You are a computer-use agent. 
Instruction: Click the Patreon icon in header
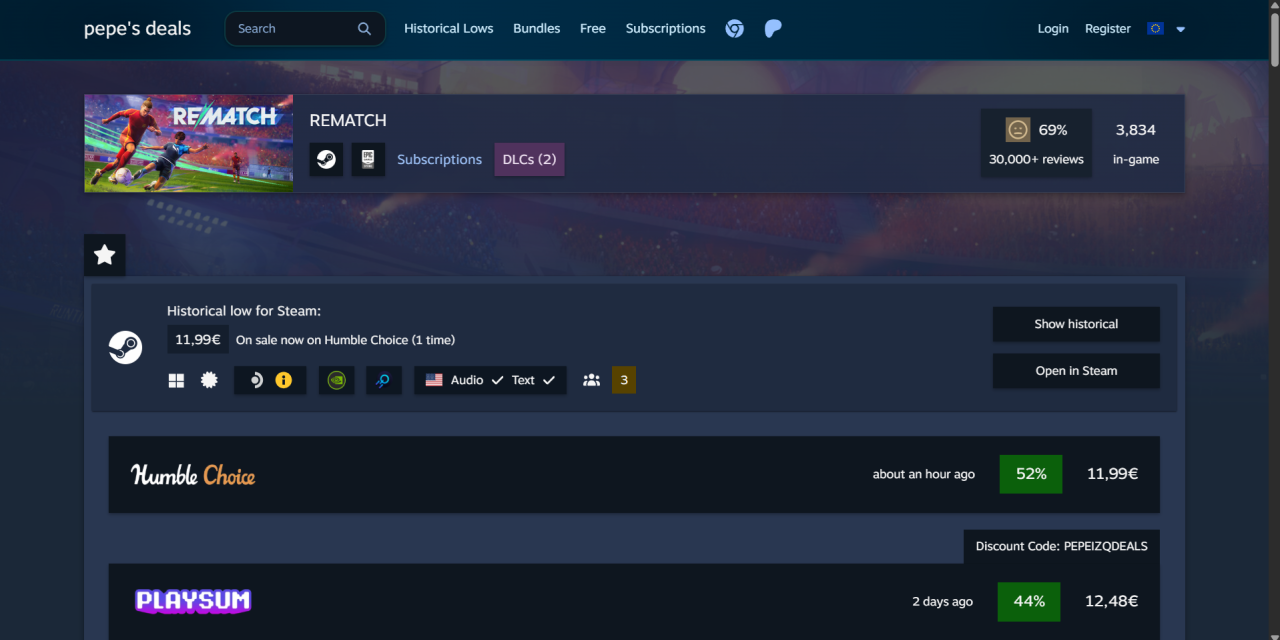[773, 29]
